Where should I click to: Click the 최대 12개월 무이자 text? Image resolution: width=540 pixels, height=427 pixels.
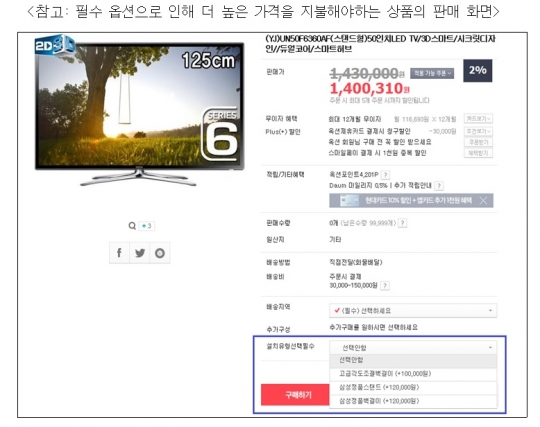tap(355, 119)
